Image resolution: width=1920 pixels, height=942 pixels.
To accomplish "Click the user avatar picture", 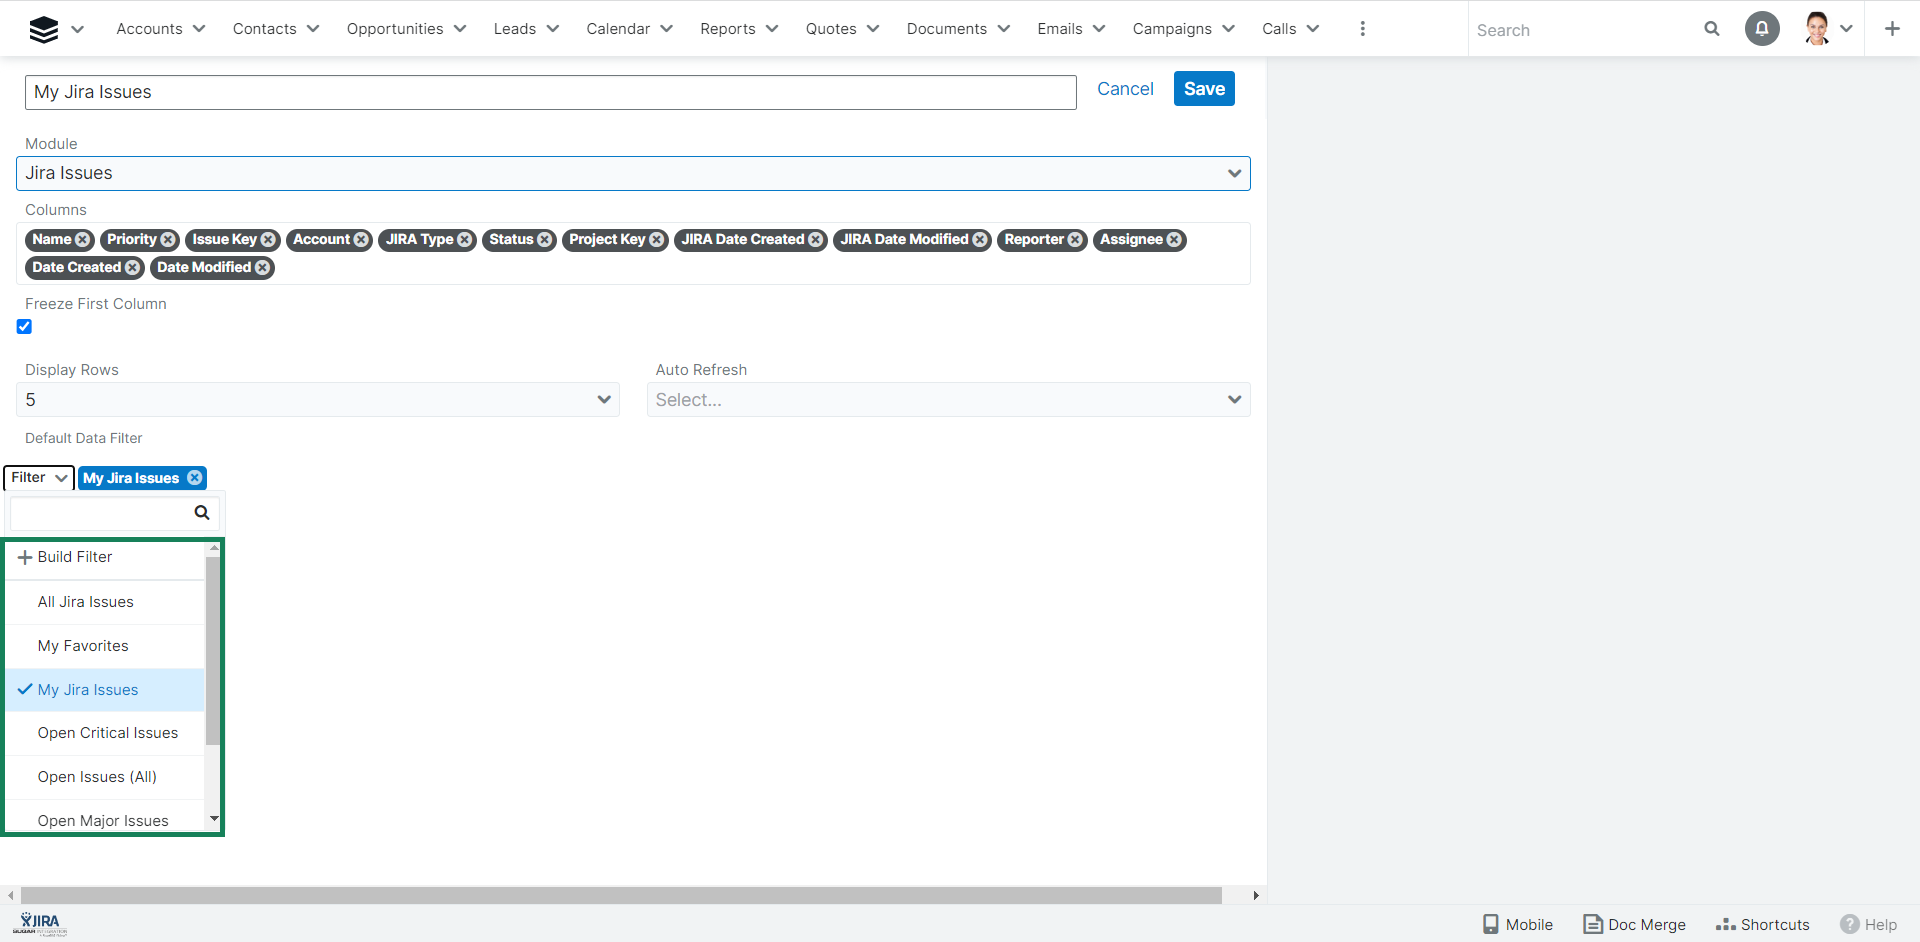I will (x=1817, y=29).
